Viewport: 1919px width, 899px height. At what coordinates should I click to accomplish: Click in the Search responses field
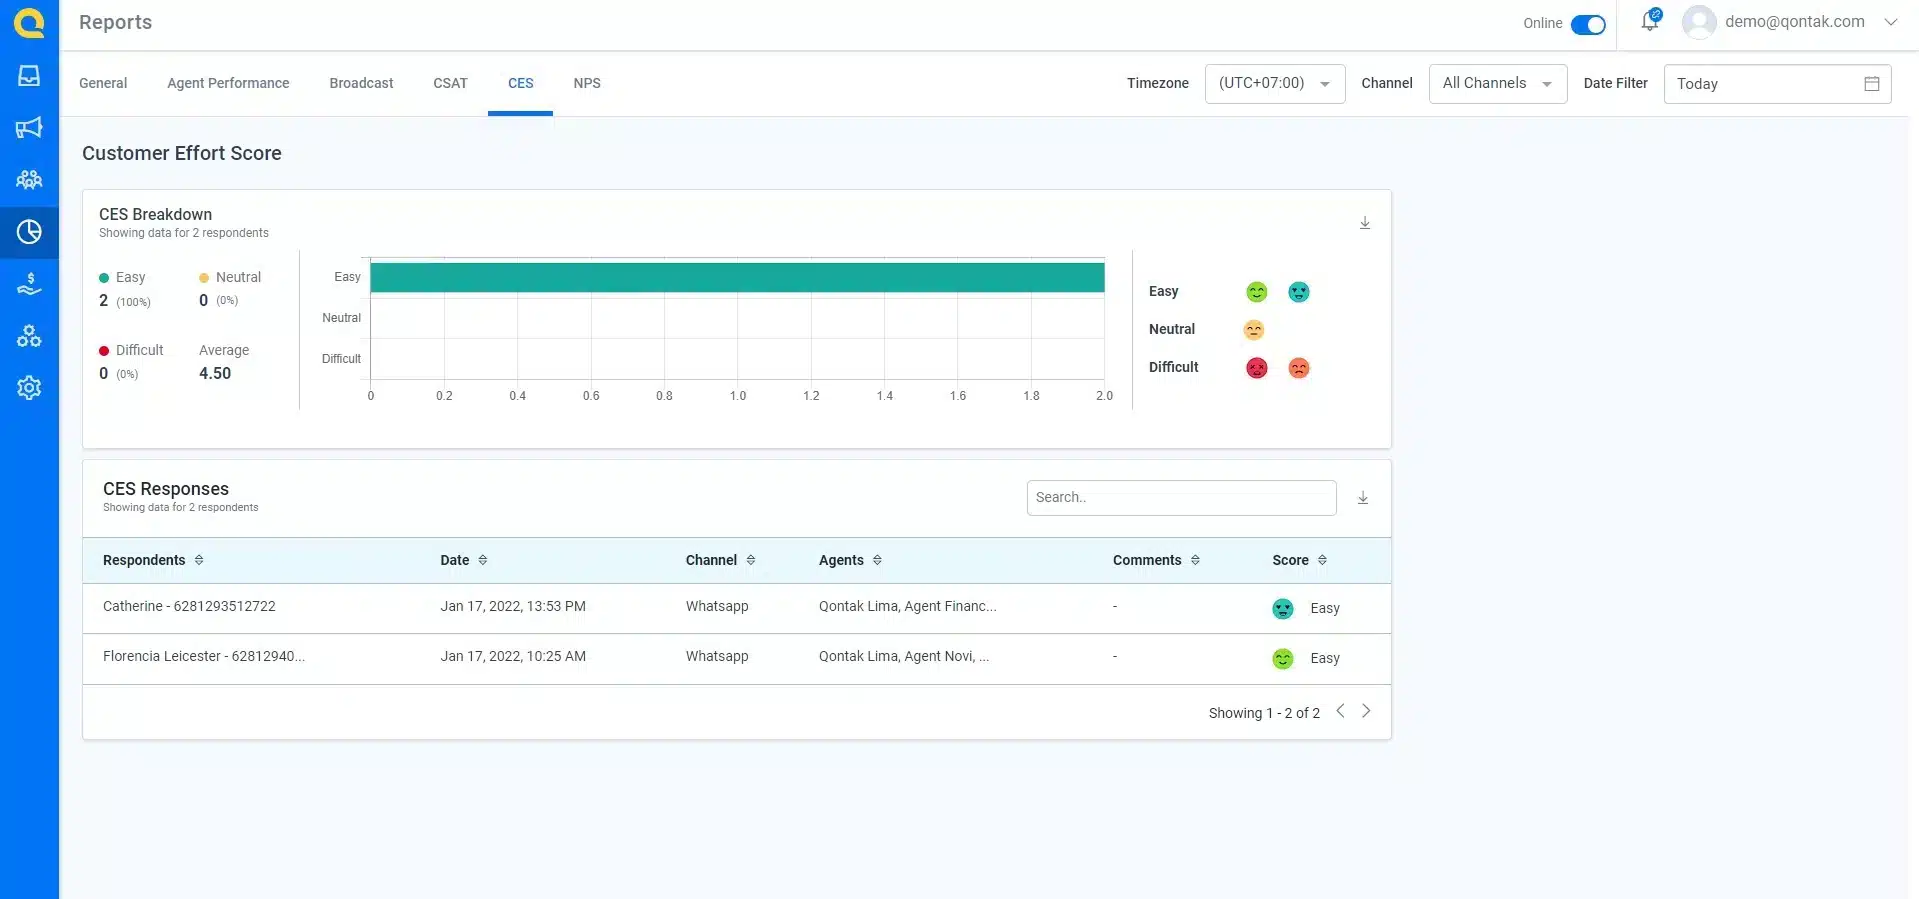click(x=1181, y=498)
